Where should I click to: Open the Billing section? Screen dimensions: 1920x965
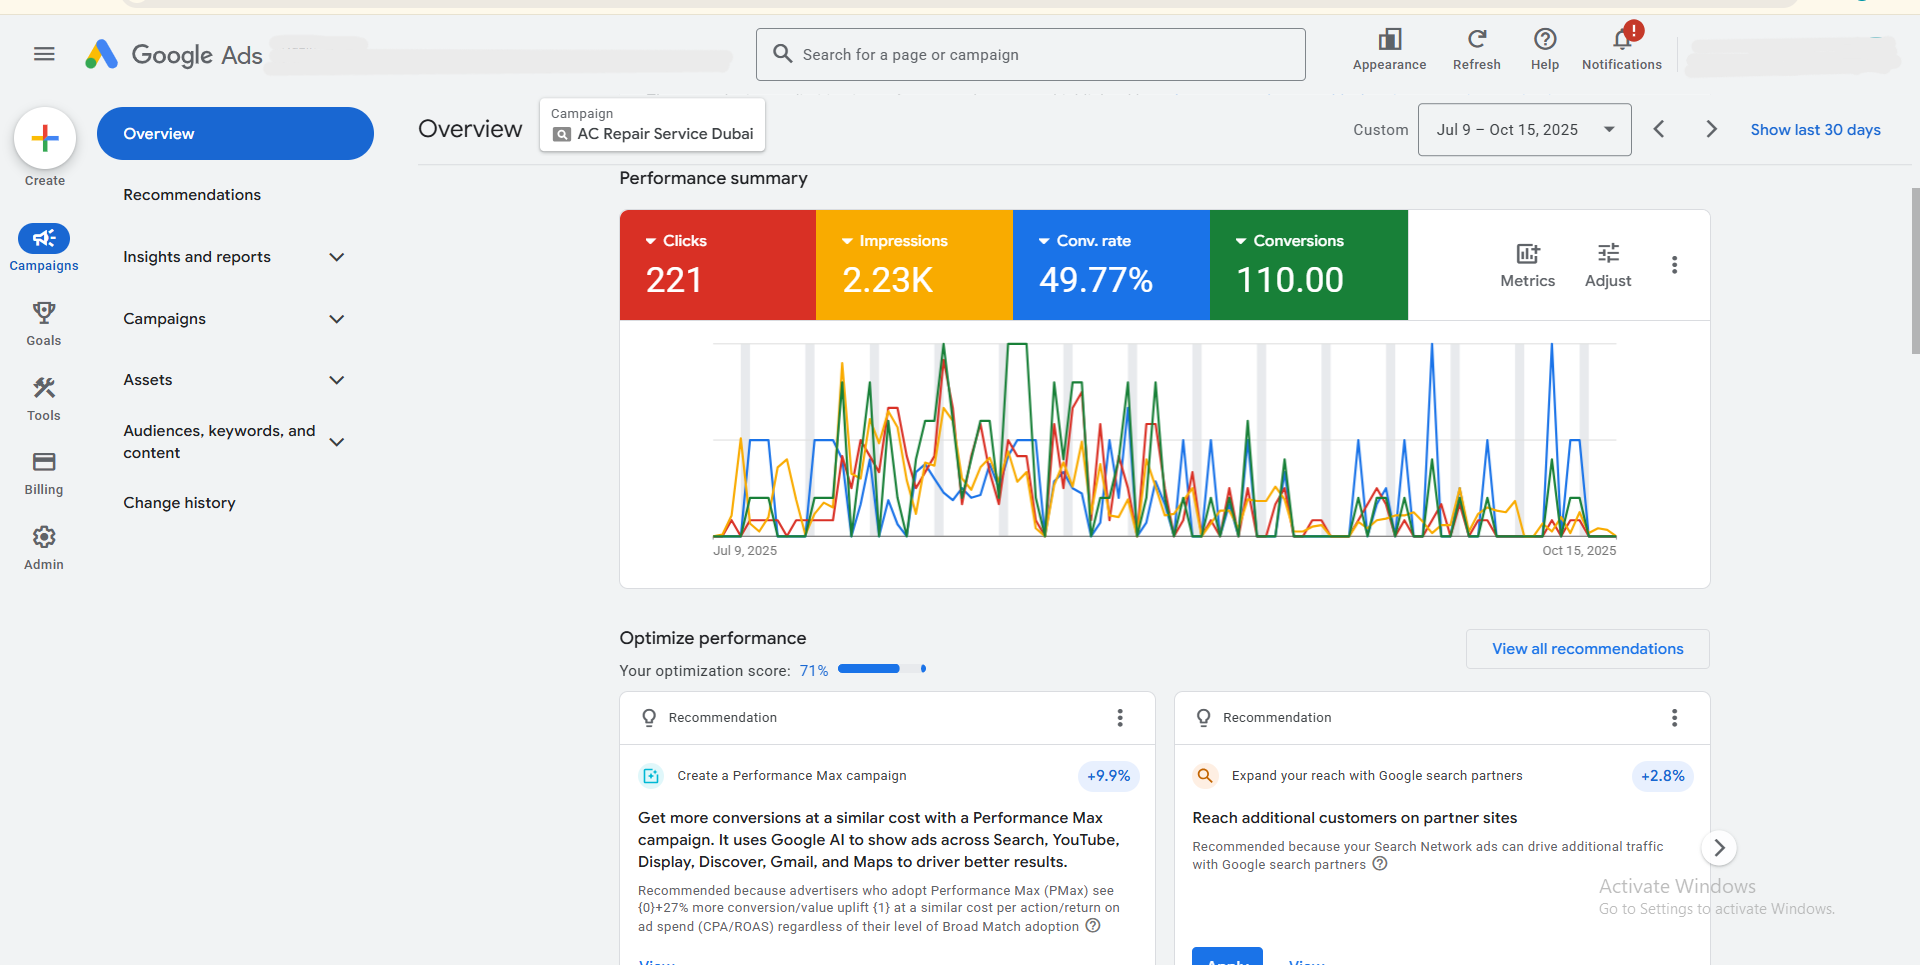coord(43,472)
